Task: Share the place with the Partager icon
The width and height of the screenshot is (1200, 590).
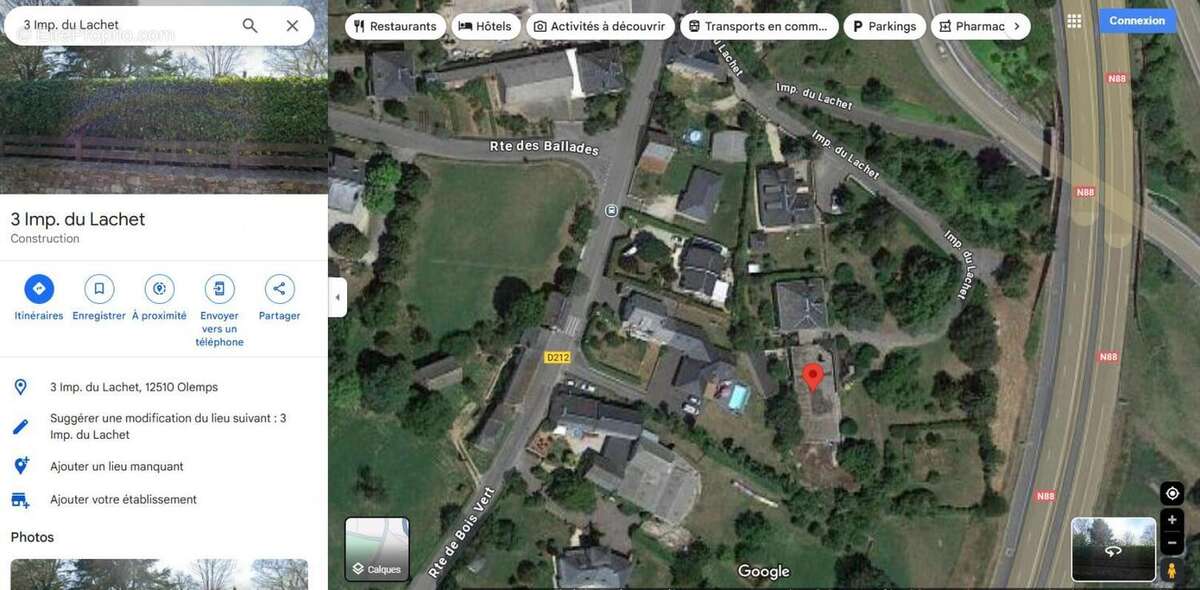Action: 279,289
